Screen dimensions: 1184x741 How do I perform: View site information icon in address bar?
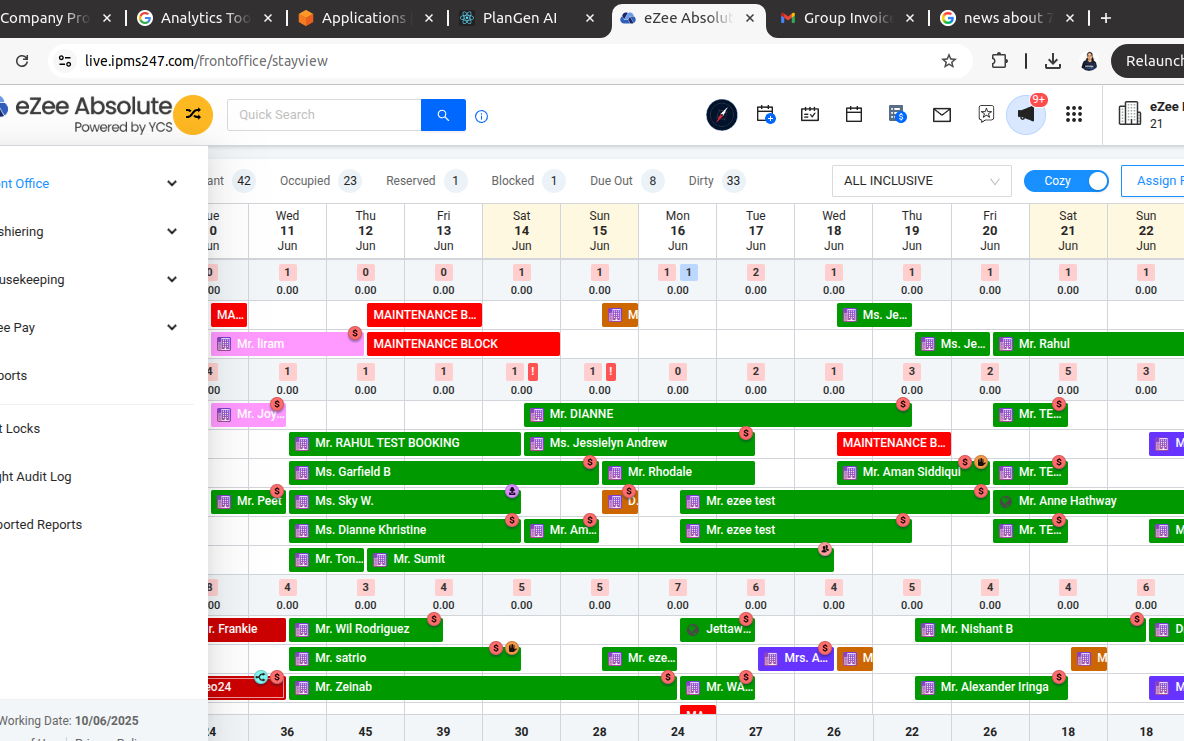pos(65,61)
